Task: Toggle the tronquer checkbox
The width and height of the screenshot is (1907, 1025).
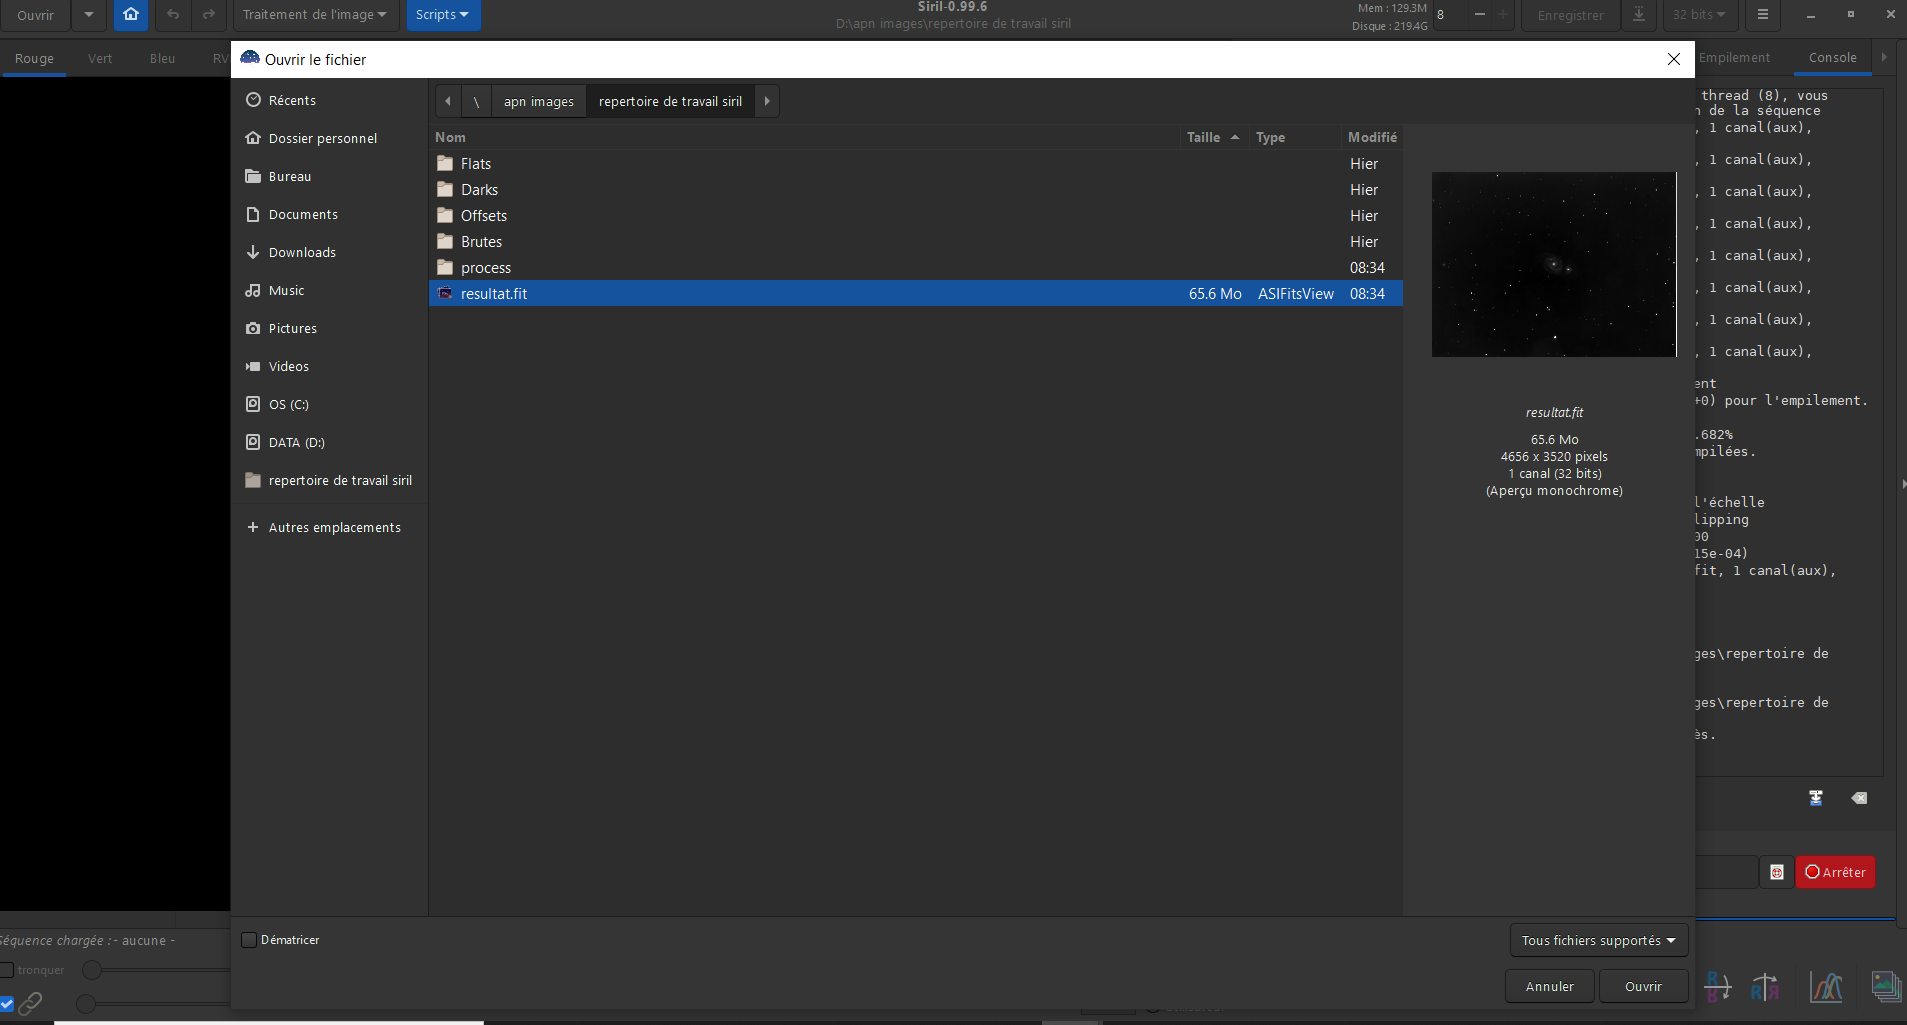Action: click(x=7, y=970)
